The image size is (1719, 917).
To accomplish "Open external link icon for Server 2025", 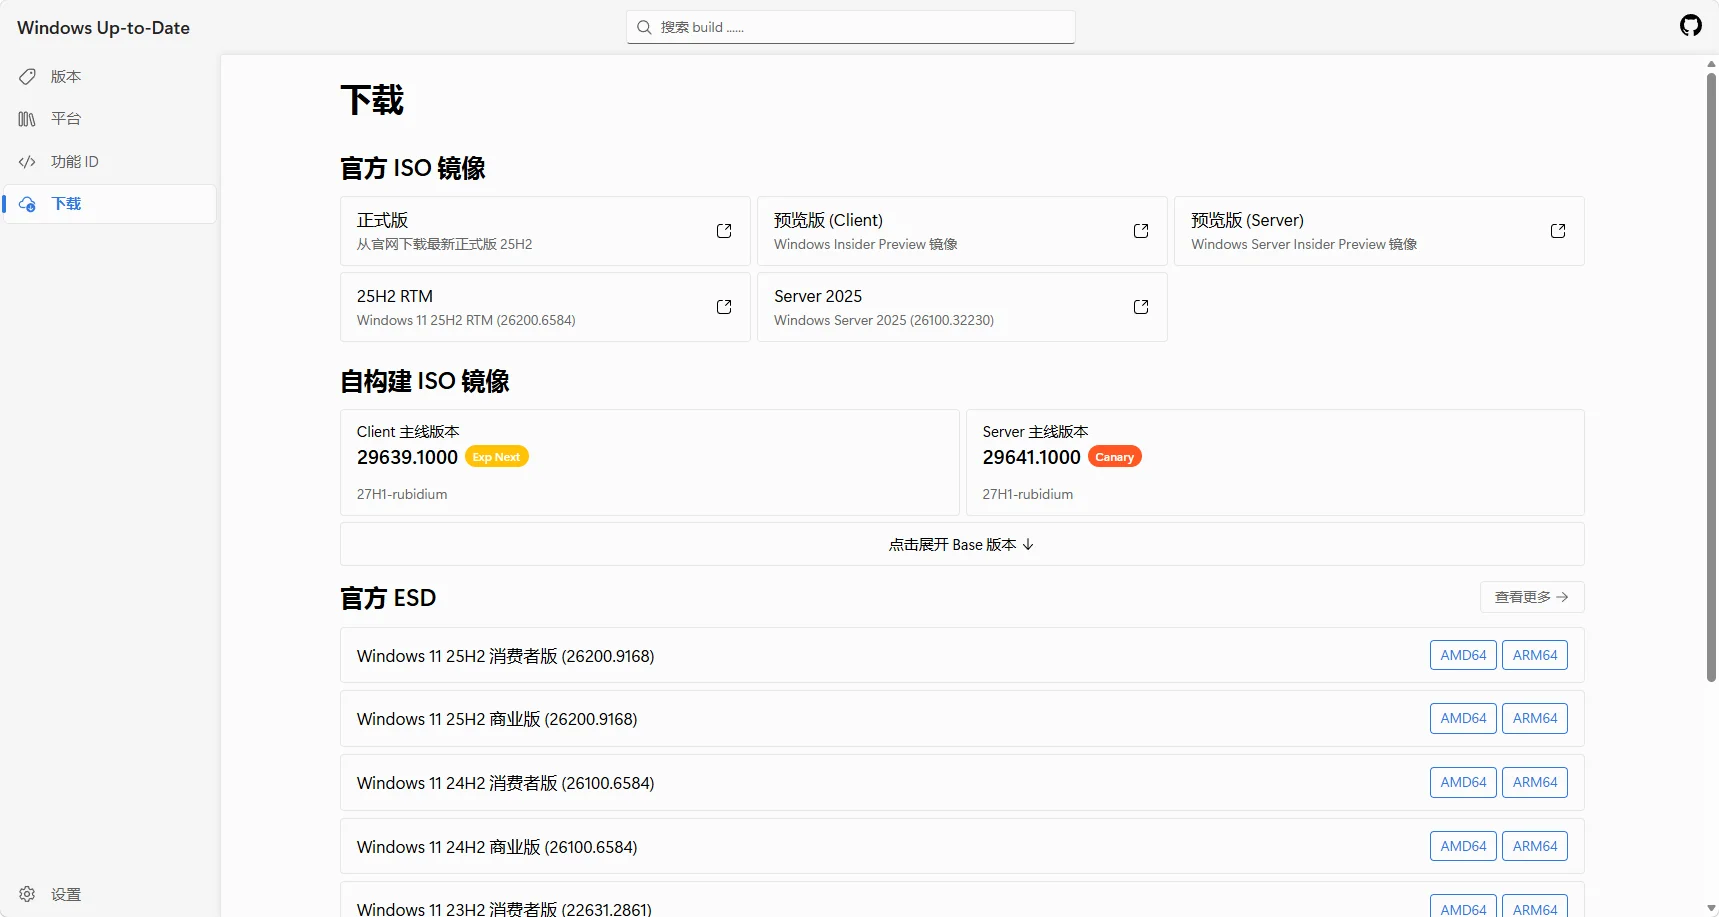I will pos(1141,307).
